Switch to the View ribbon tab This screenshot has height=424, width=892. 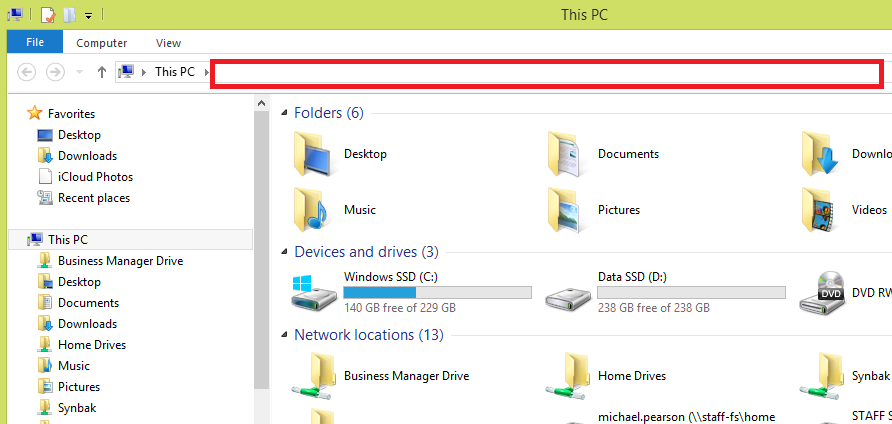(168, 43)
